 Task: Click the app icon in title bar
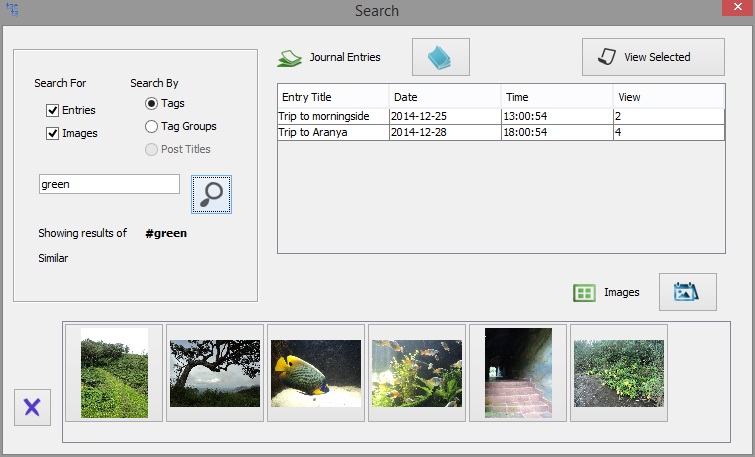[13, 10]
